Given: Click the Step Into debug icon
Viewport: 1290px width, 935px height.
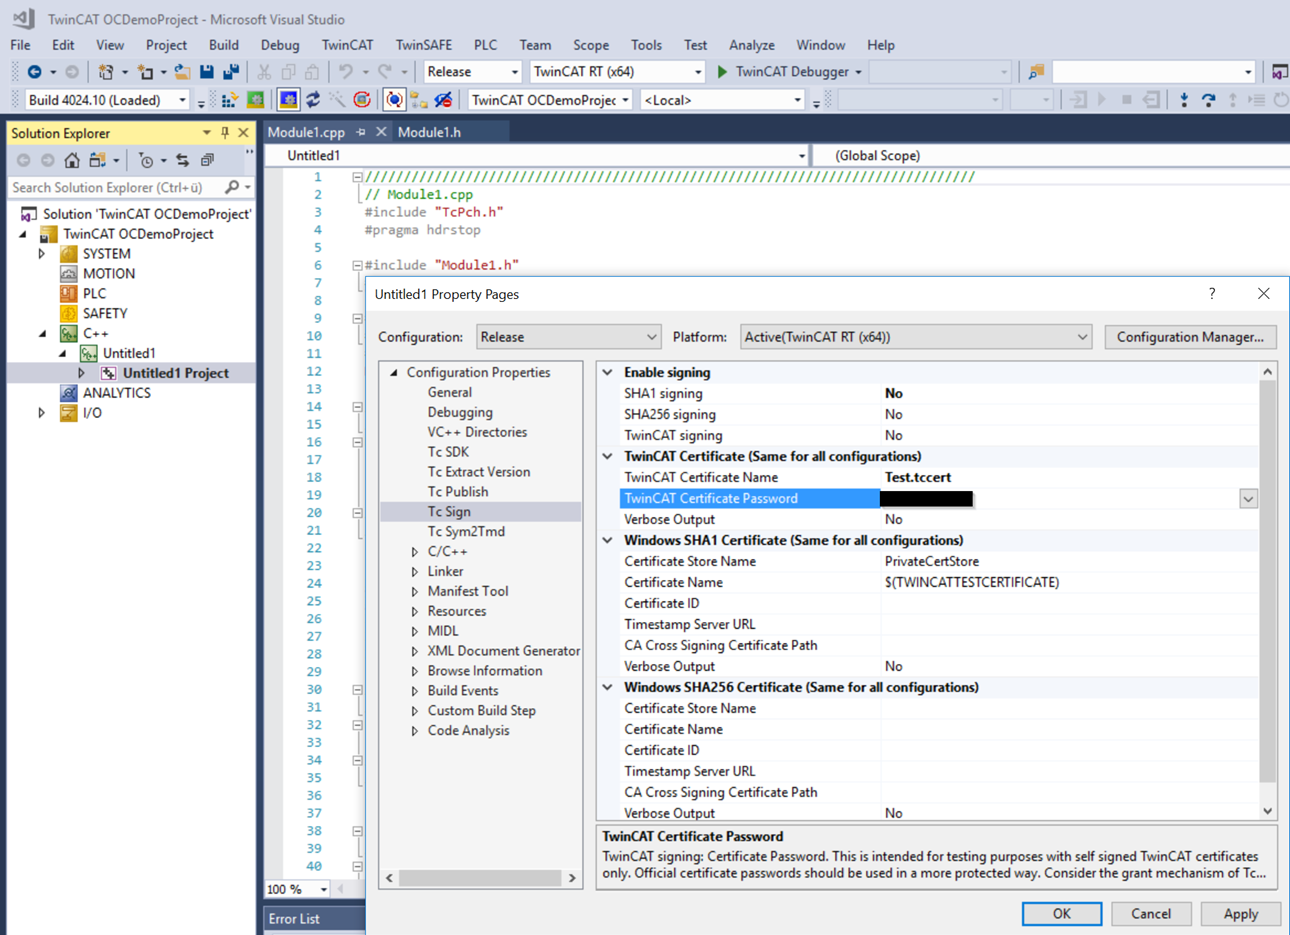Looking at the screenshot, I should [x=1184, y=100].
